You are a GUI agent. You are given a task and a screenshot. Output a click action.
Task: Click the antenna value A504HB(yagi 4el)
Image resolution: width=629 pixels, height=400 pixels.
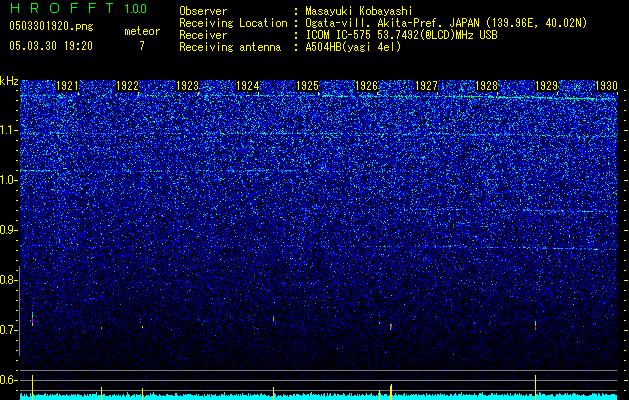tap(353, 47)
